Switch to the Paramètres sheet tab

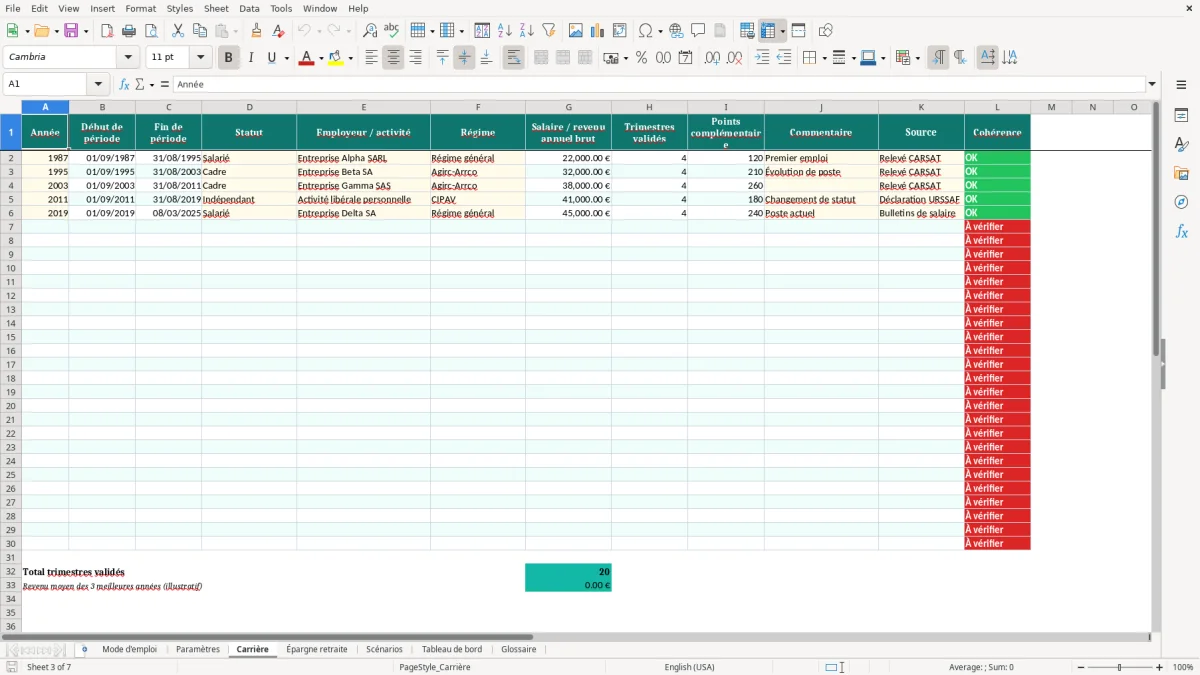(198, 649)
